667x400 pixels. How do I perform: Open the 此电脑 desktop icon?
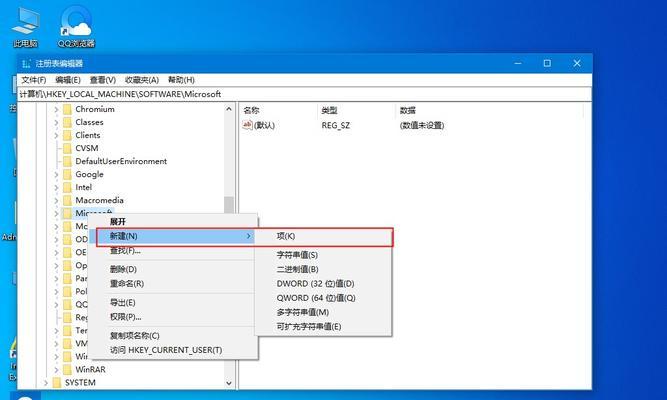[26, 26]
